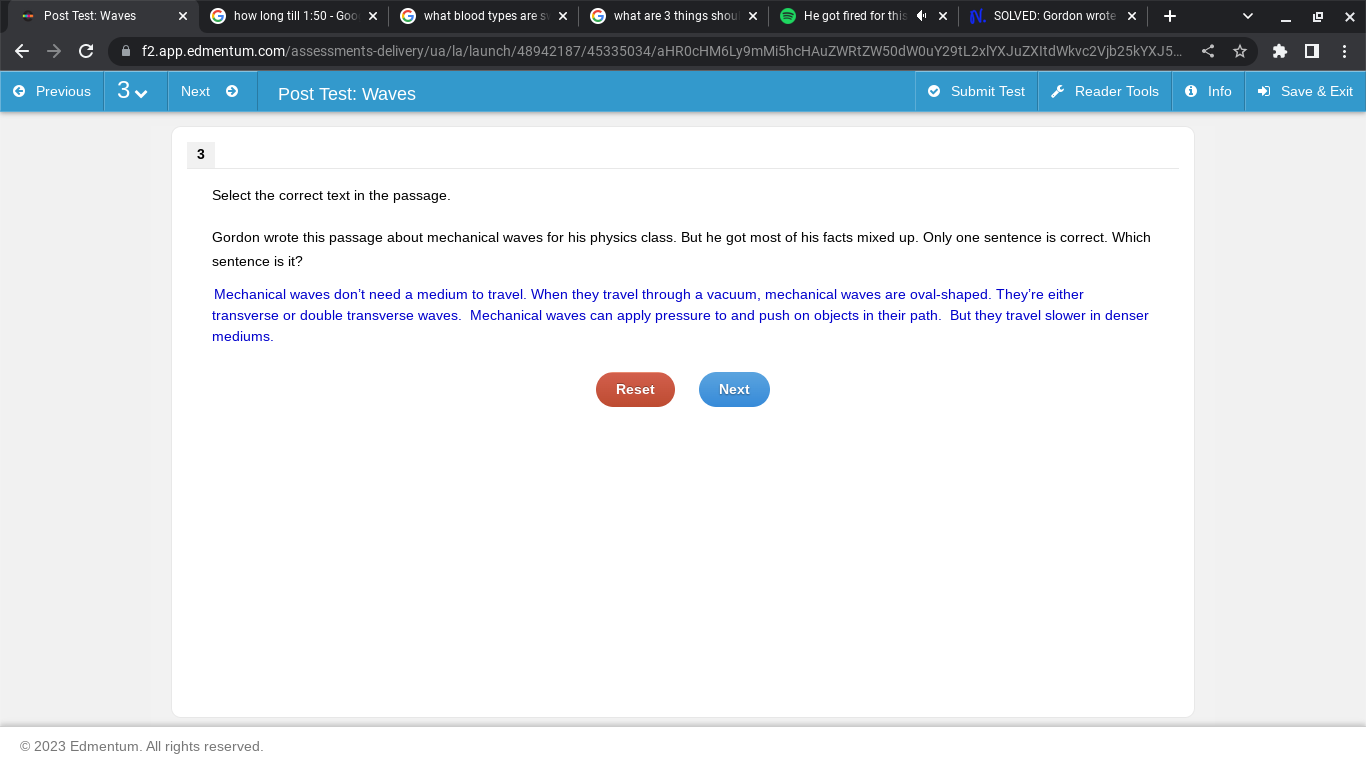1366x768 pixels.
Task: Open the Reader Tools menu
Action: (1105, 91)
